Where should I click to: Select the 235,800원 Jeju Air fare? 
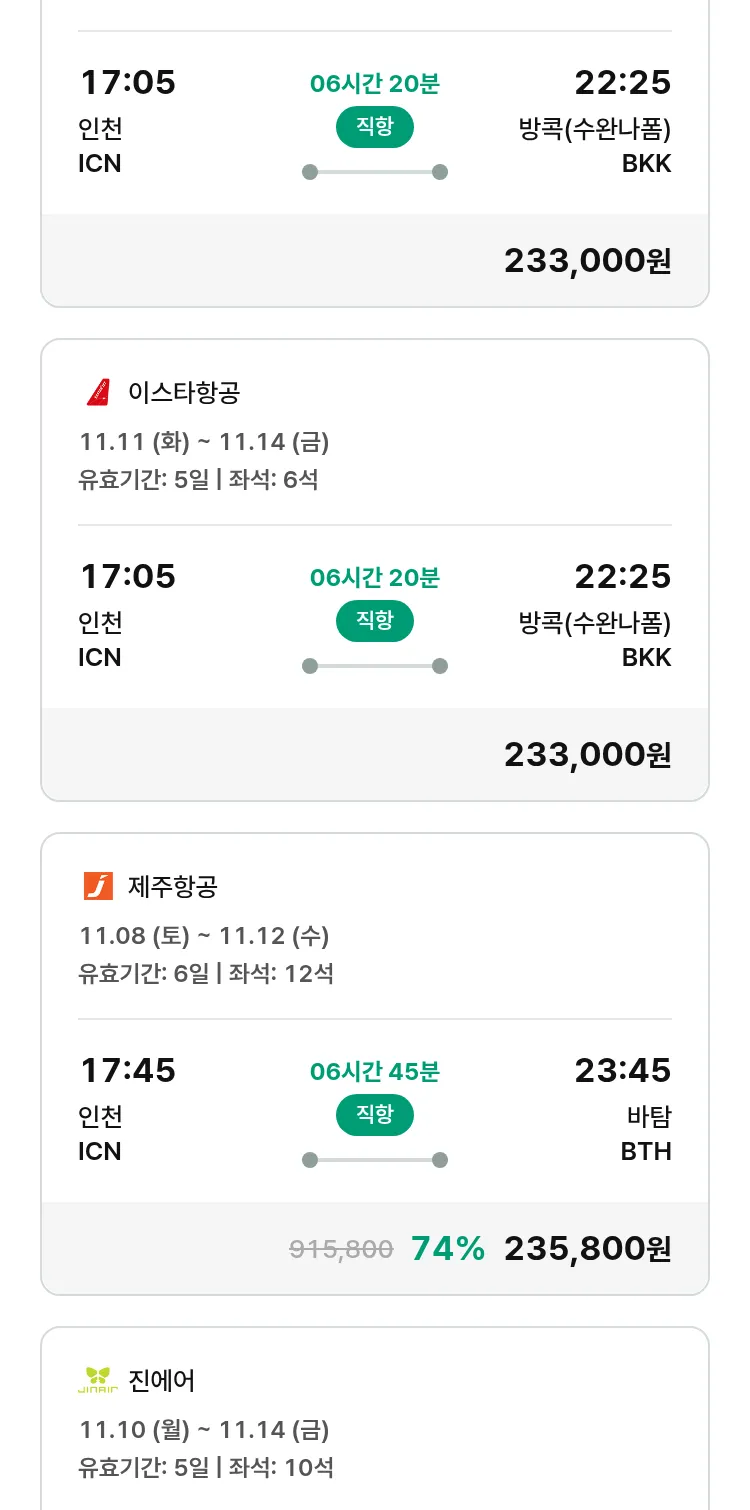(x=587, y=1248)
